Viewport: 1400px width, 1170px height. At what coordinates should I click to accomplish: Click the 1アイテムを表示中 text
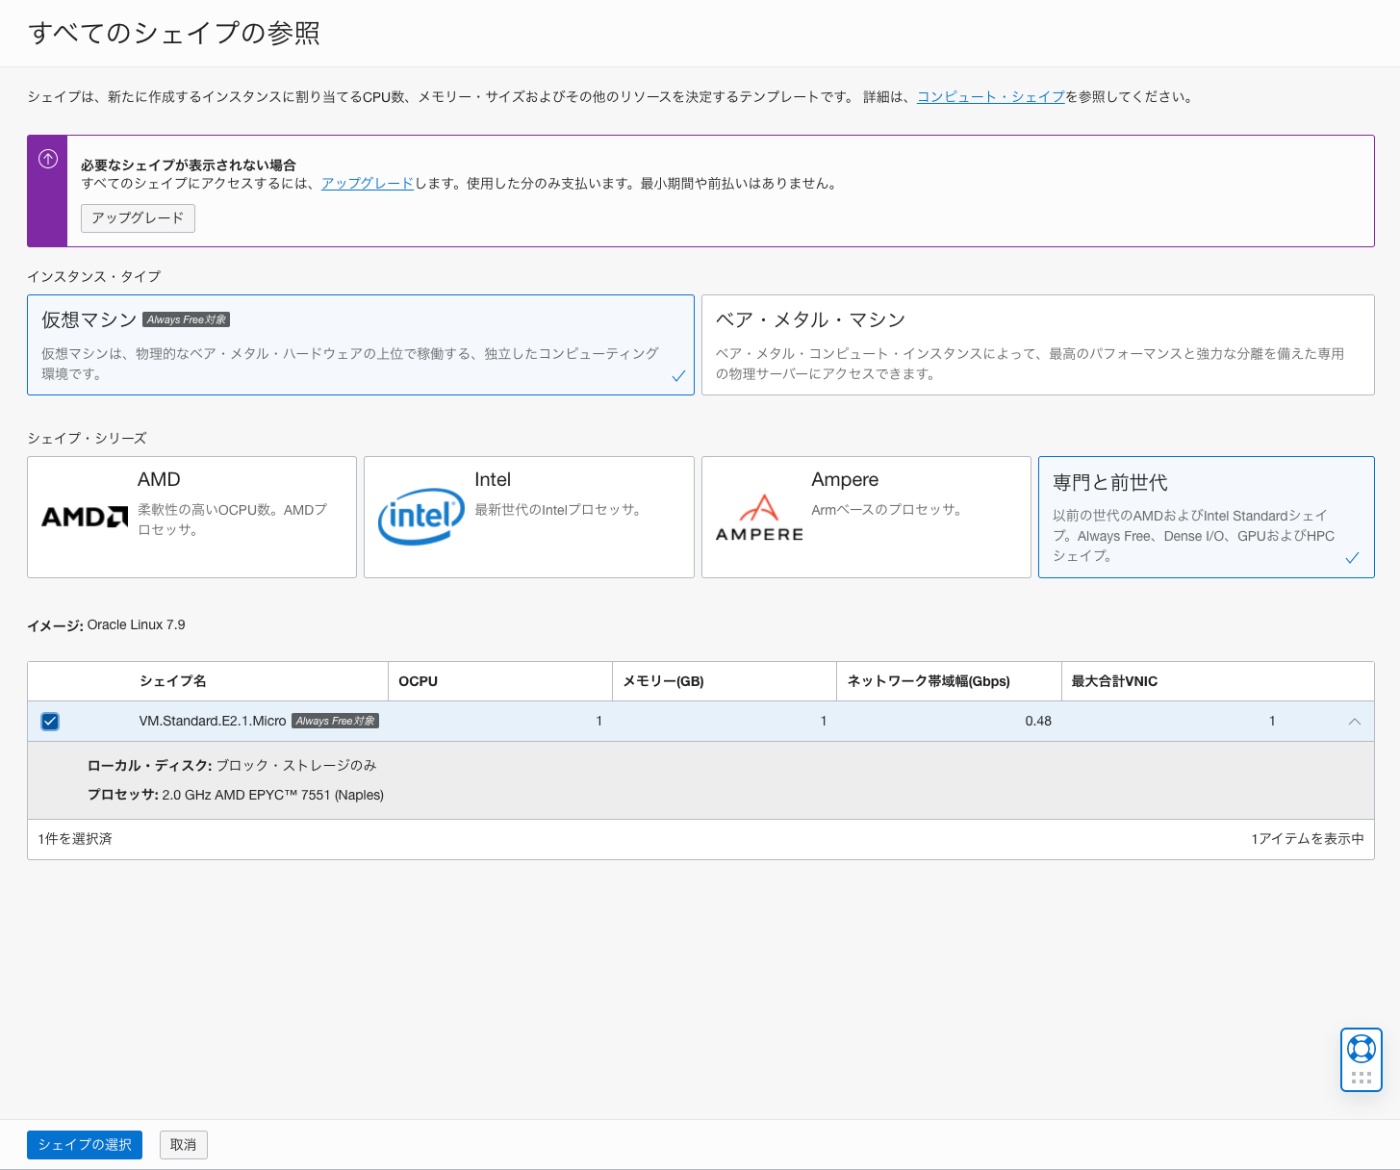(x=1307, y=839)
